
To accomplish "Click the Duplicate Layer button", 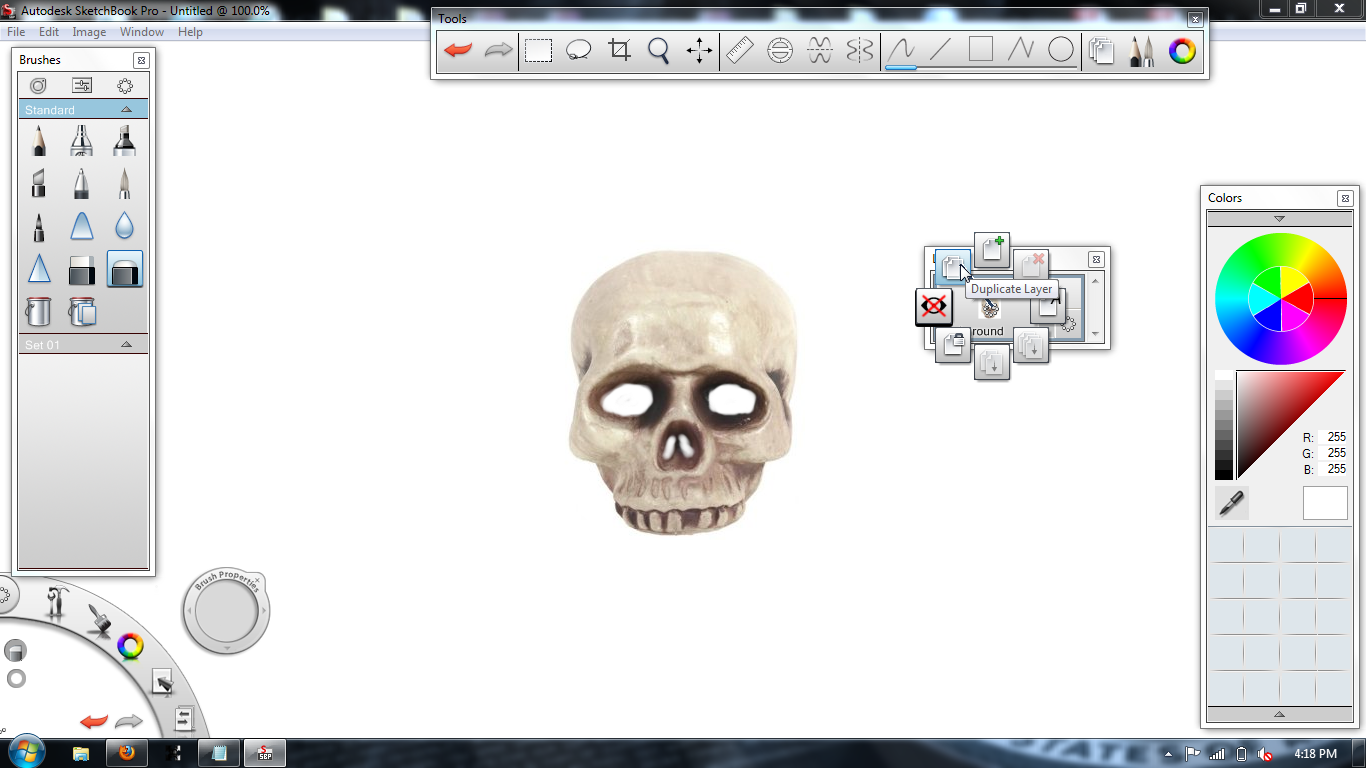I will point(953,266).
